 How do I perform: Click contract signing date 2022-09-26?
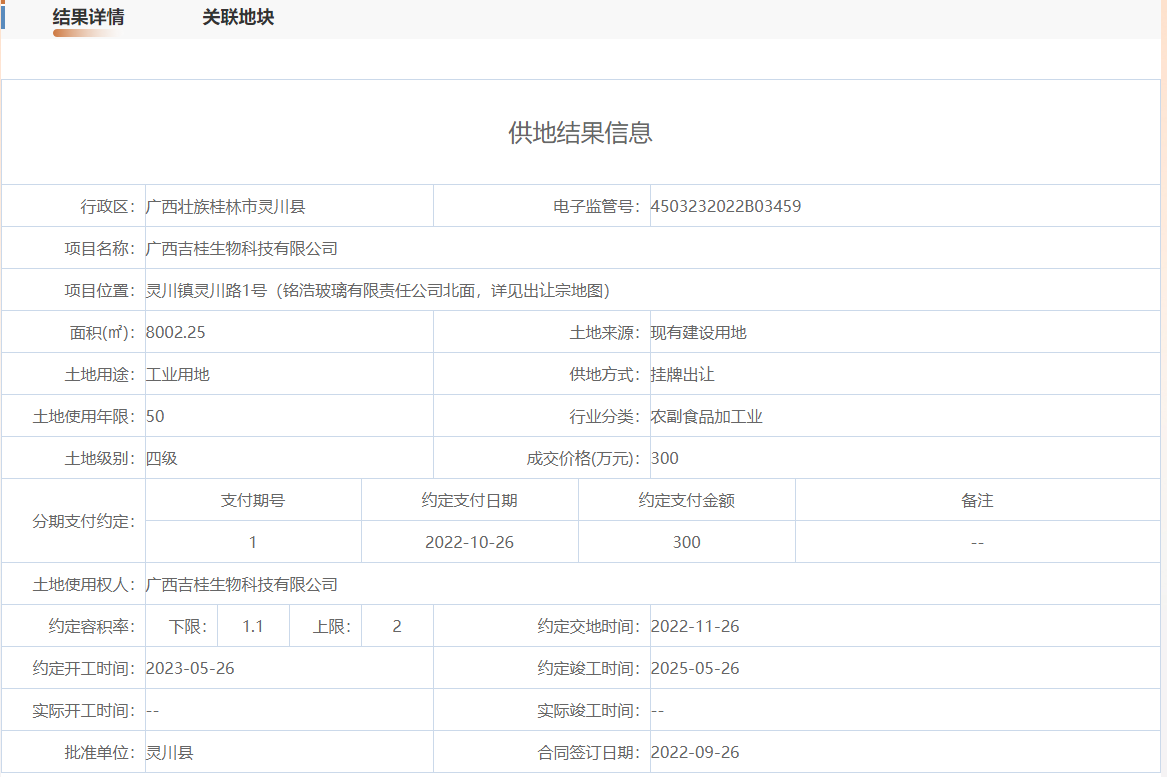click(x=695, y=753)
